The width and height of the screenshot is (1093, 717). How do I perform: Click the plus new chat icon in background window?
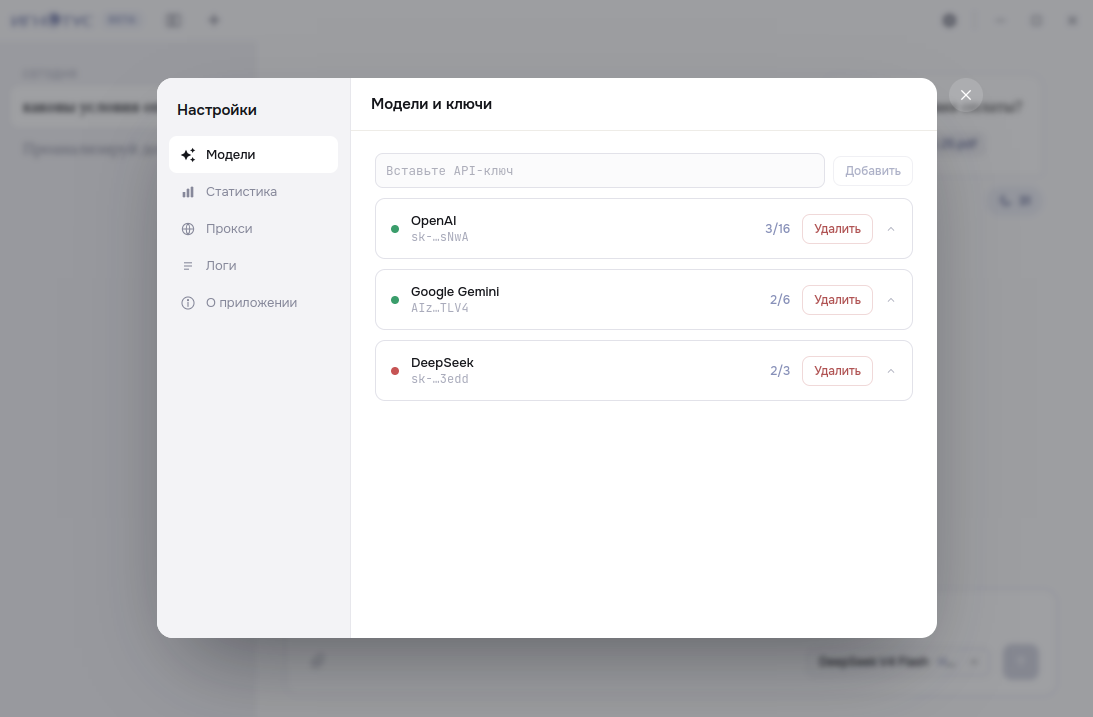coord(214,20)
